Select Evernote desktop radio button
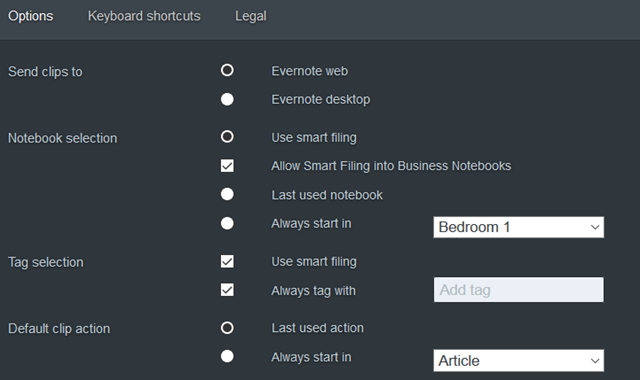The image size is (640, 380). (x=227, y=99)
